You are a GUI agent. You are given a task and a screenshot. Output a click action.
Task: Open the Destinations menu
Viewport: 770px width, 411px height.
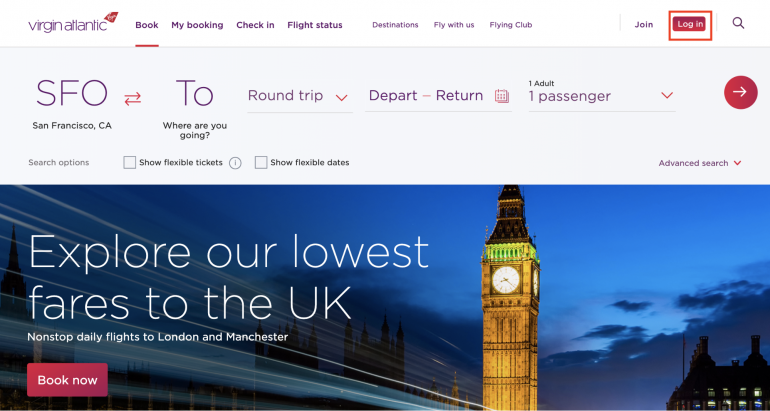(395, 25)
